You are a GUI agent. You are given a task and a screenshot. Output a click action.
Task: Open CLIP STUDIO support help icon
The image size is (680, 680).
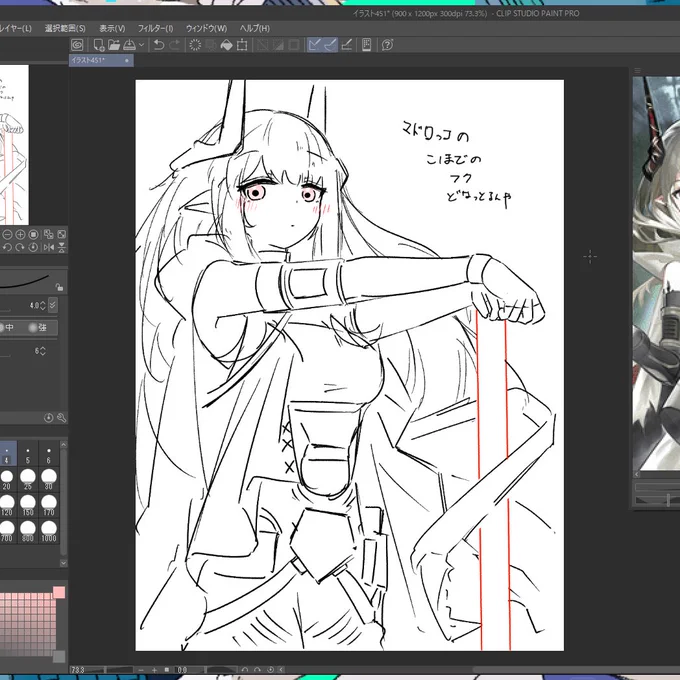[387, 45]
